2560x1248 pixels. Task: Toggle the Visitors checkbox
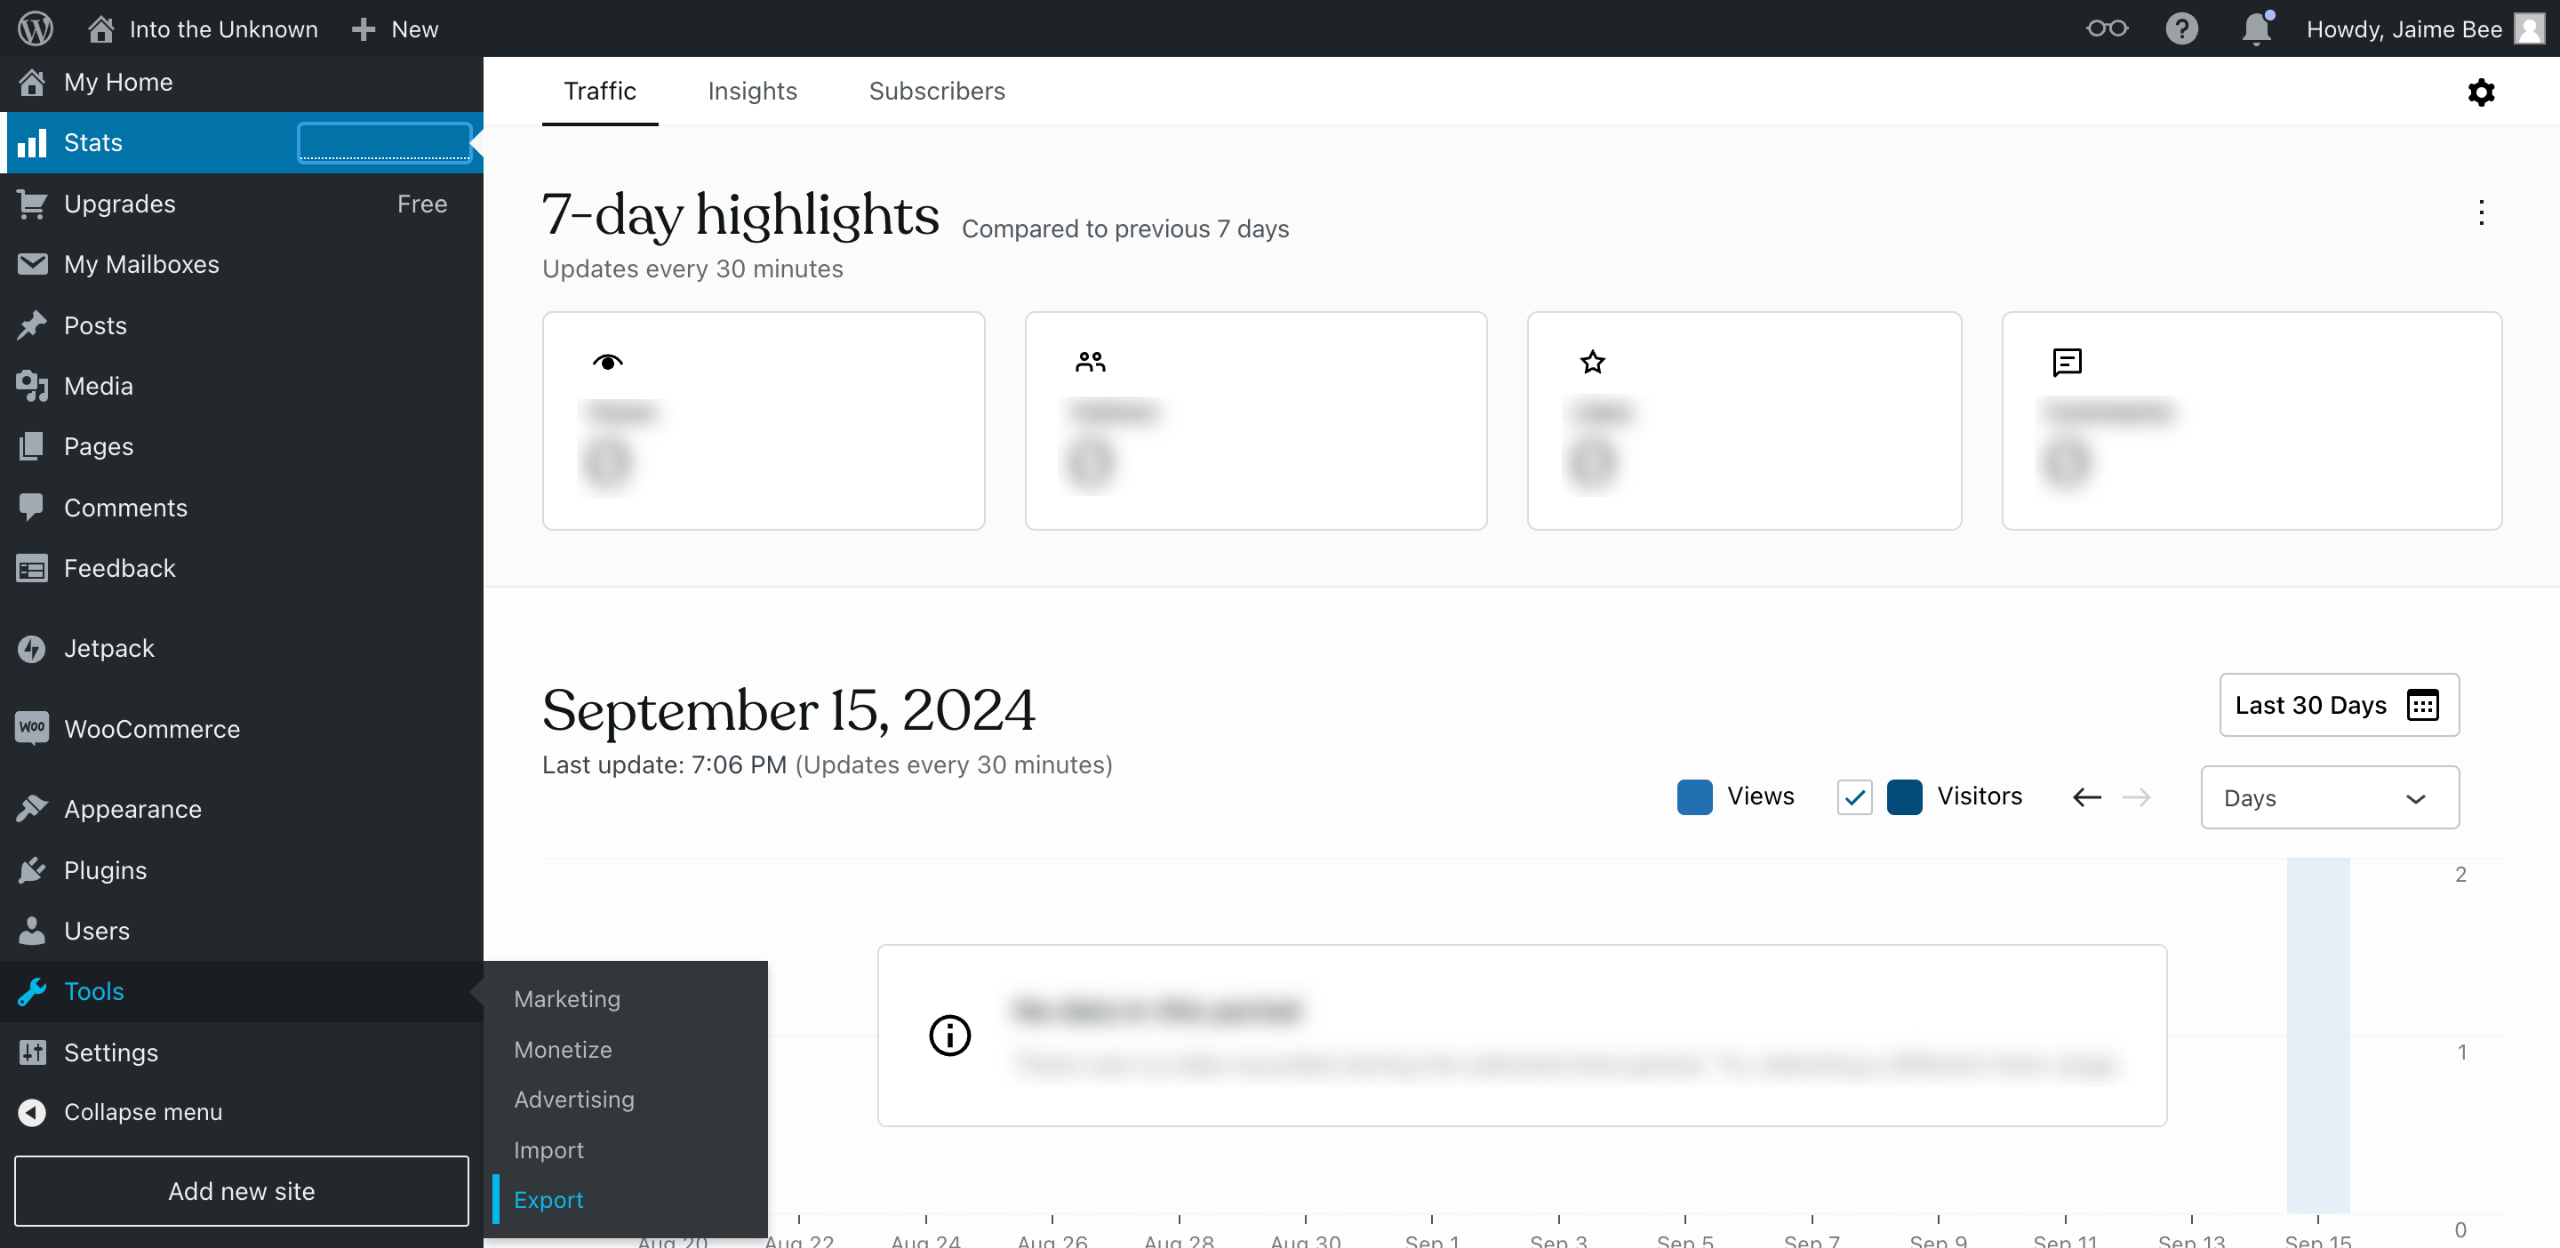(x=1854, y=797)
